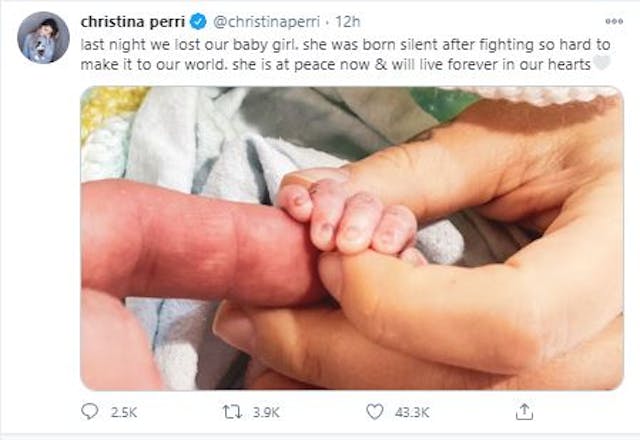View the 2.5K replies count

pos(122,410)
